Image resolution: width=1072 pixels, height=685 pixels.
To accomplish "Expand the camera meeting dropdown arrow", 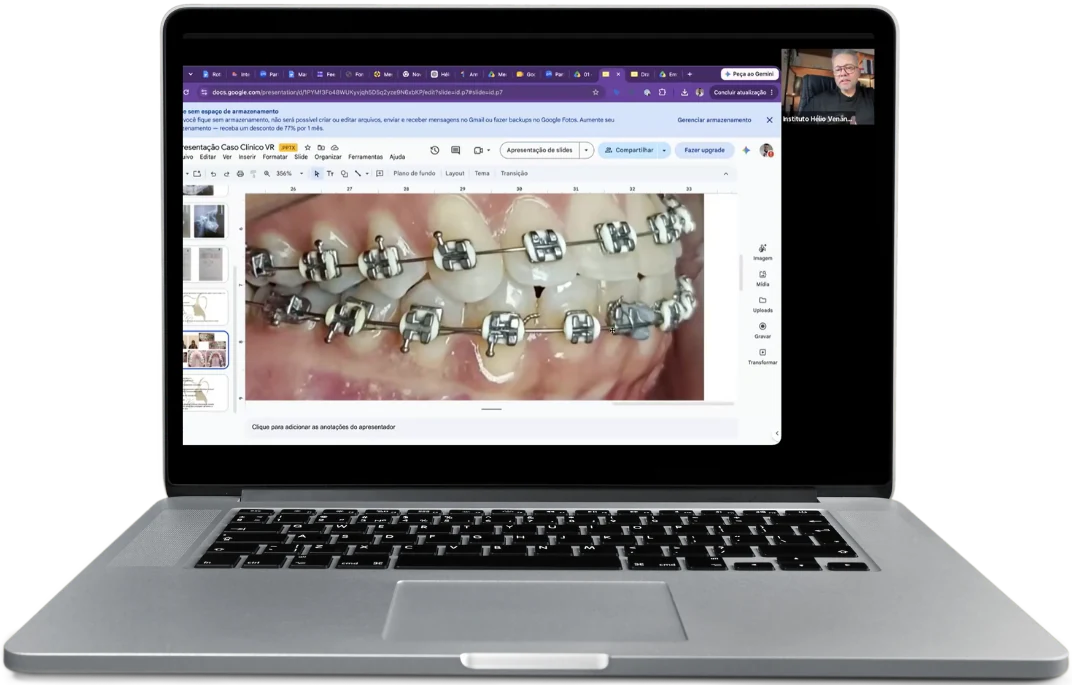I will [x=488, y=150].
